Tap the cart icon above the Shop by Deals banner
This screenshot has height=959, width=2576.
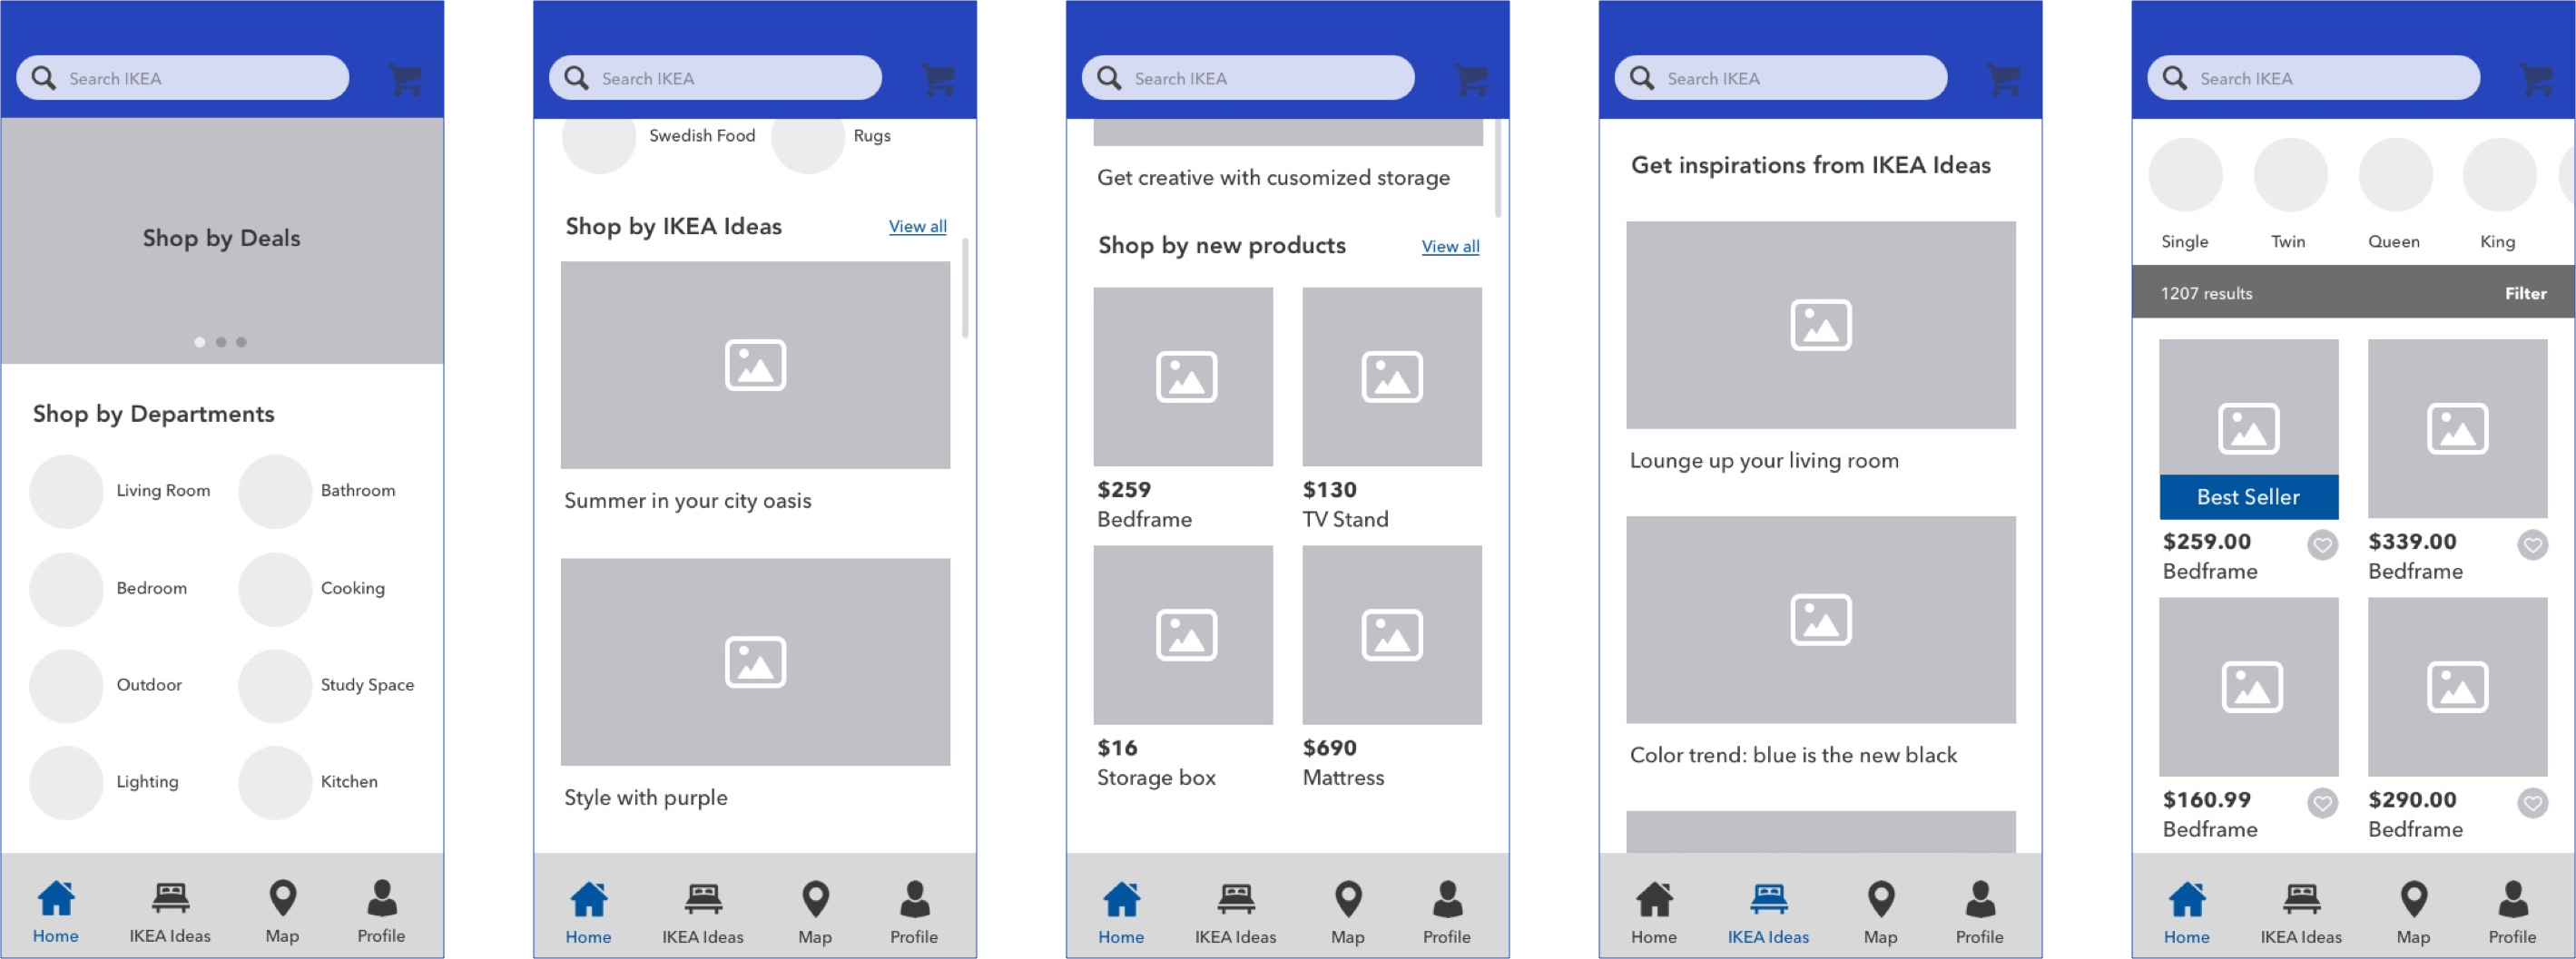pyautogui.click(x=405, y=79)
